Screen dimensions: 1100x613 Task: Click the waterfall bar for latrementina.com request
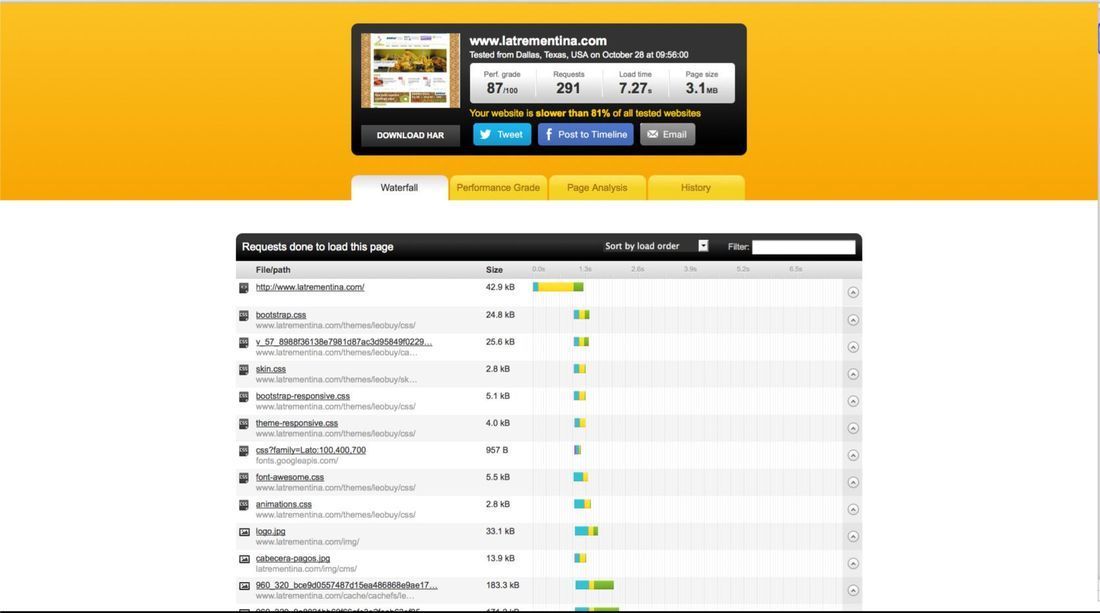tap(558, 287)
